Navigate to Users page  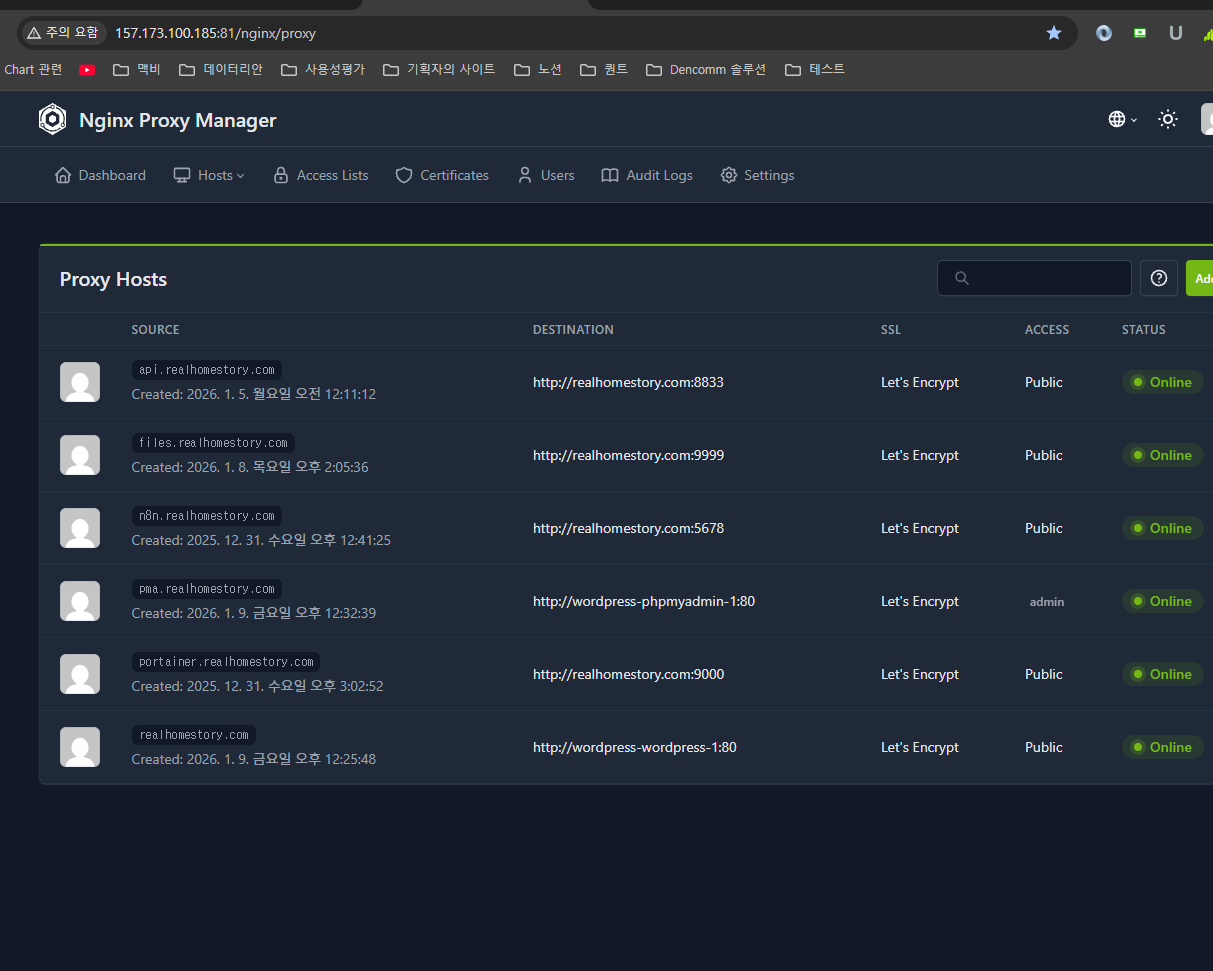[x=546, y=175]
